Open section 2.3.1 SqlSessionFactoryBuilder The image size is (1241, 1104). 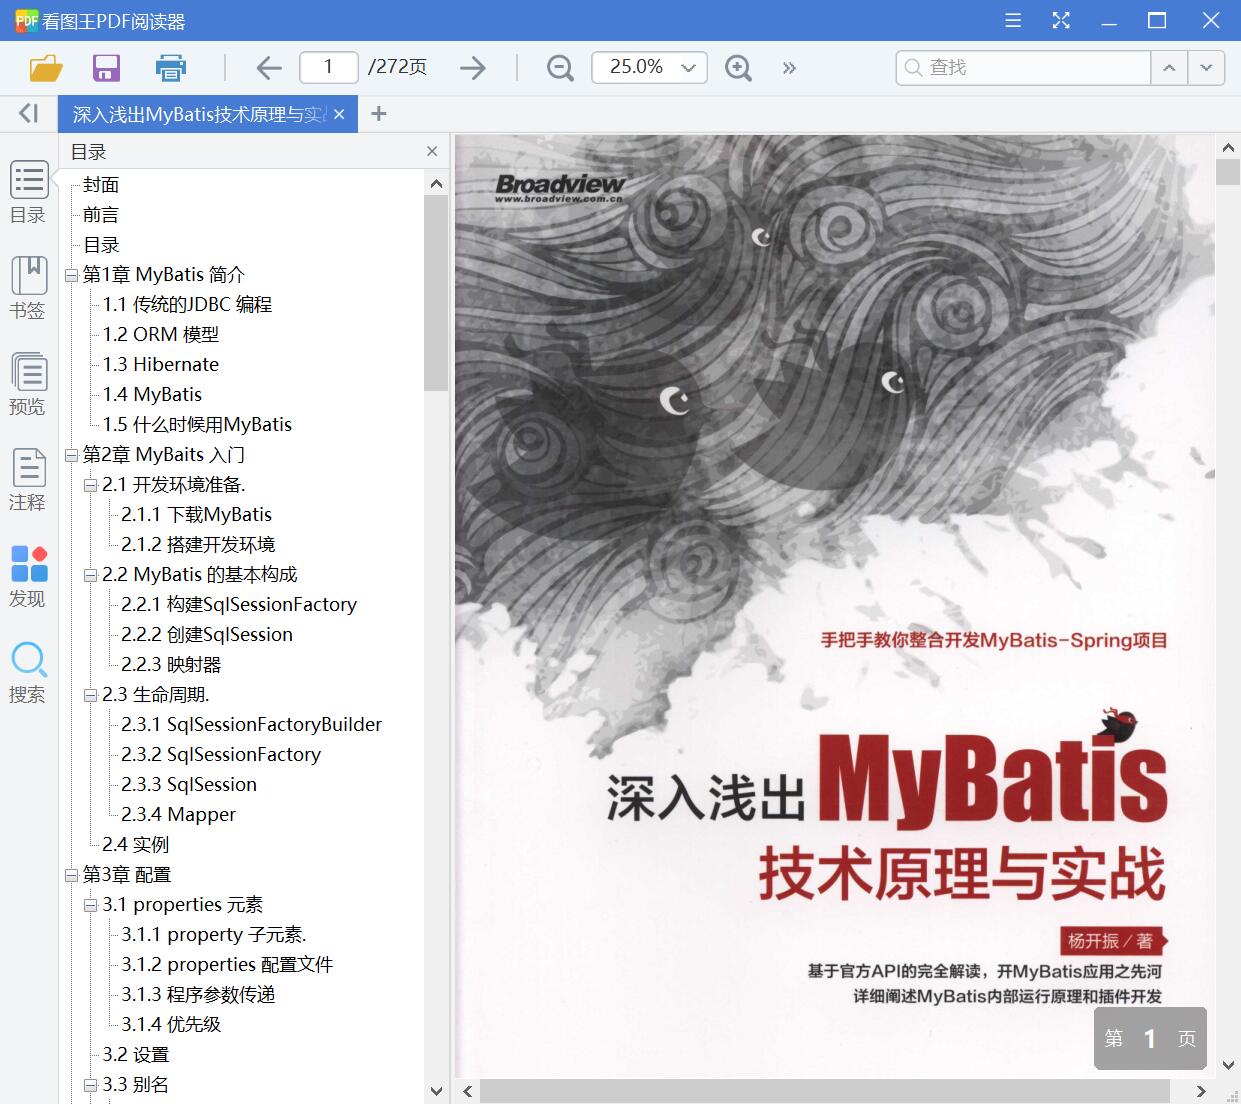(252, 725)
